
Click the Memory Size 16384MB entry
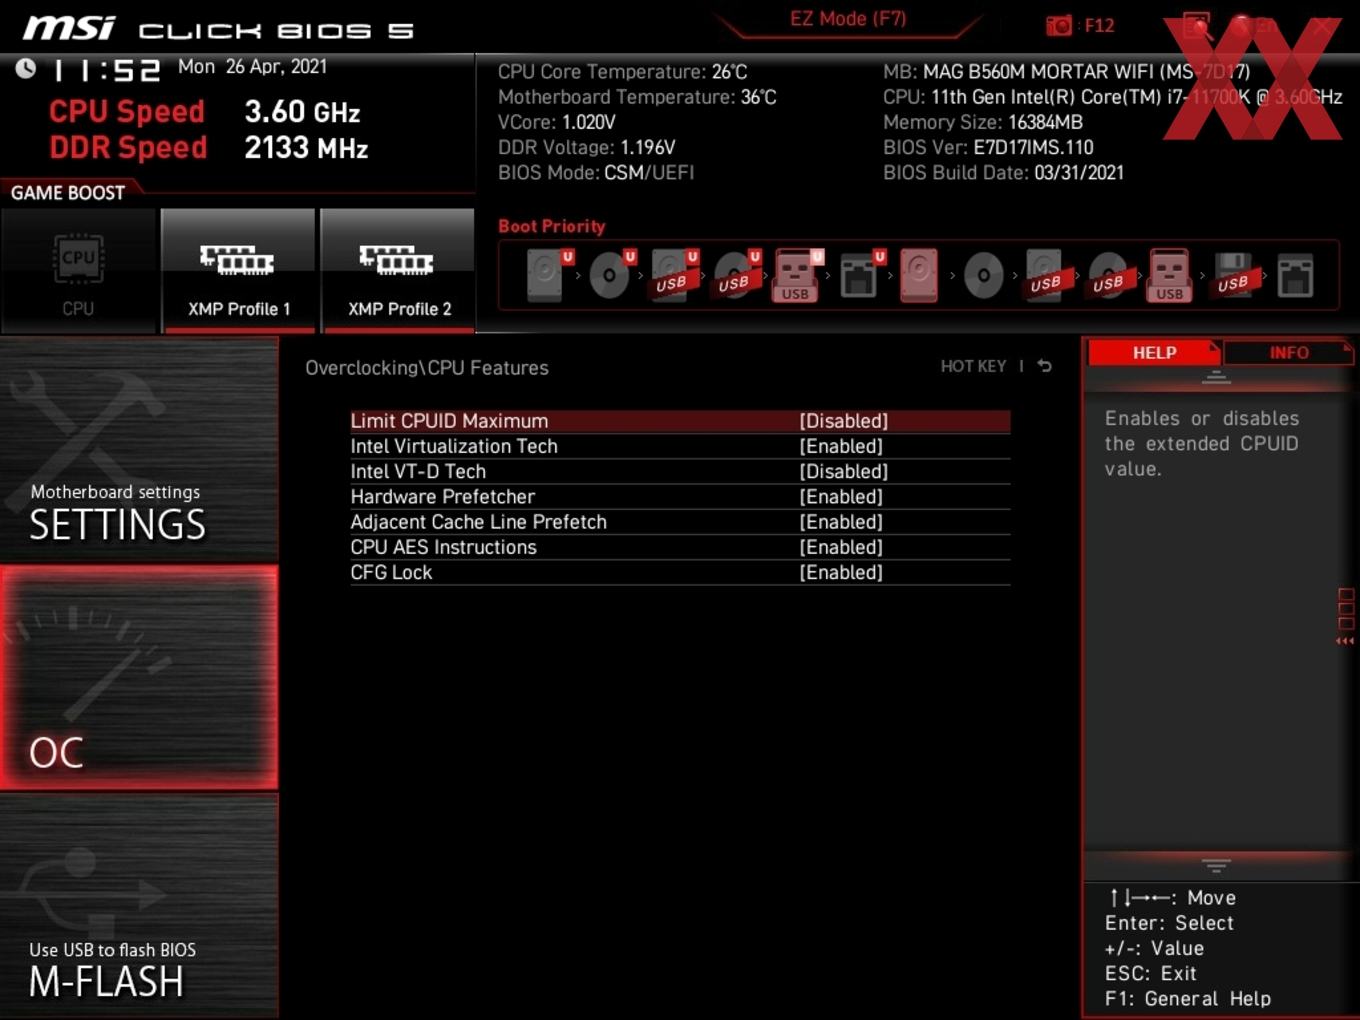click(983, 122)
